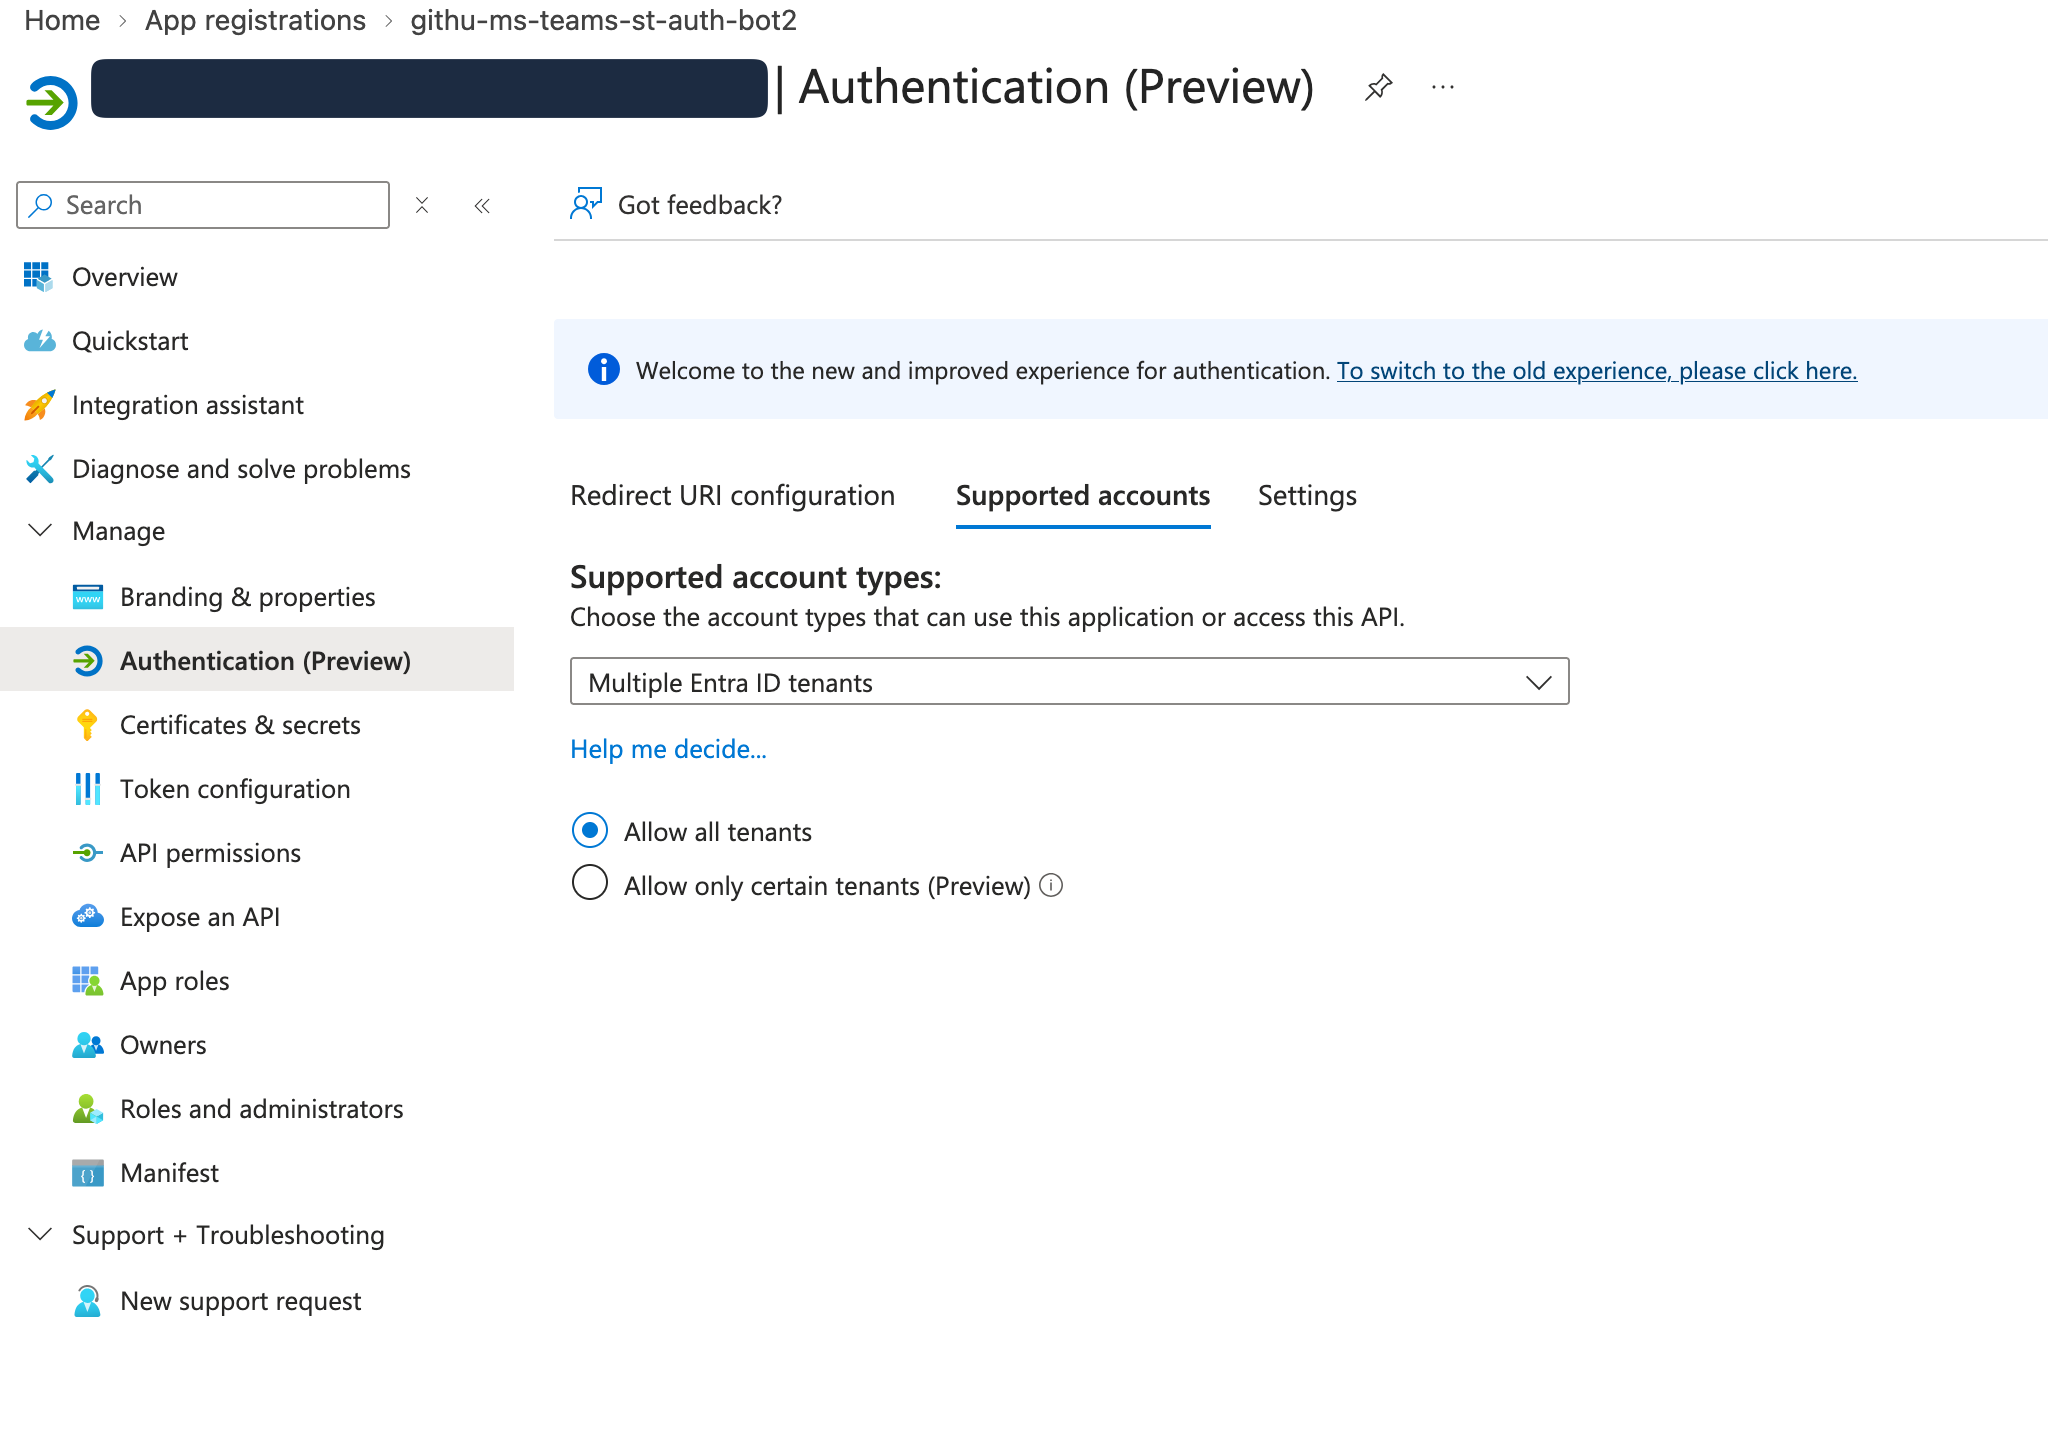Click the Roles and administrators icon

[88, 1109]
